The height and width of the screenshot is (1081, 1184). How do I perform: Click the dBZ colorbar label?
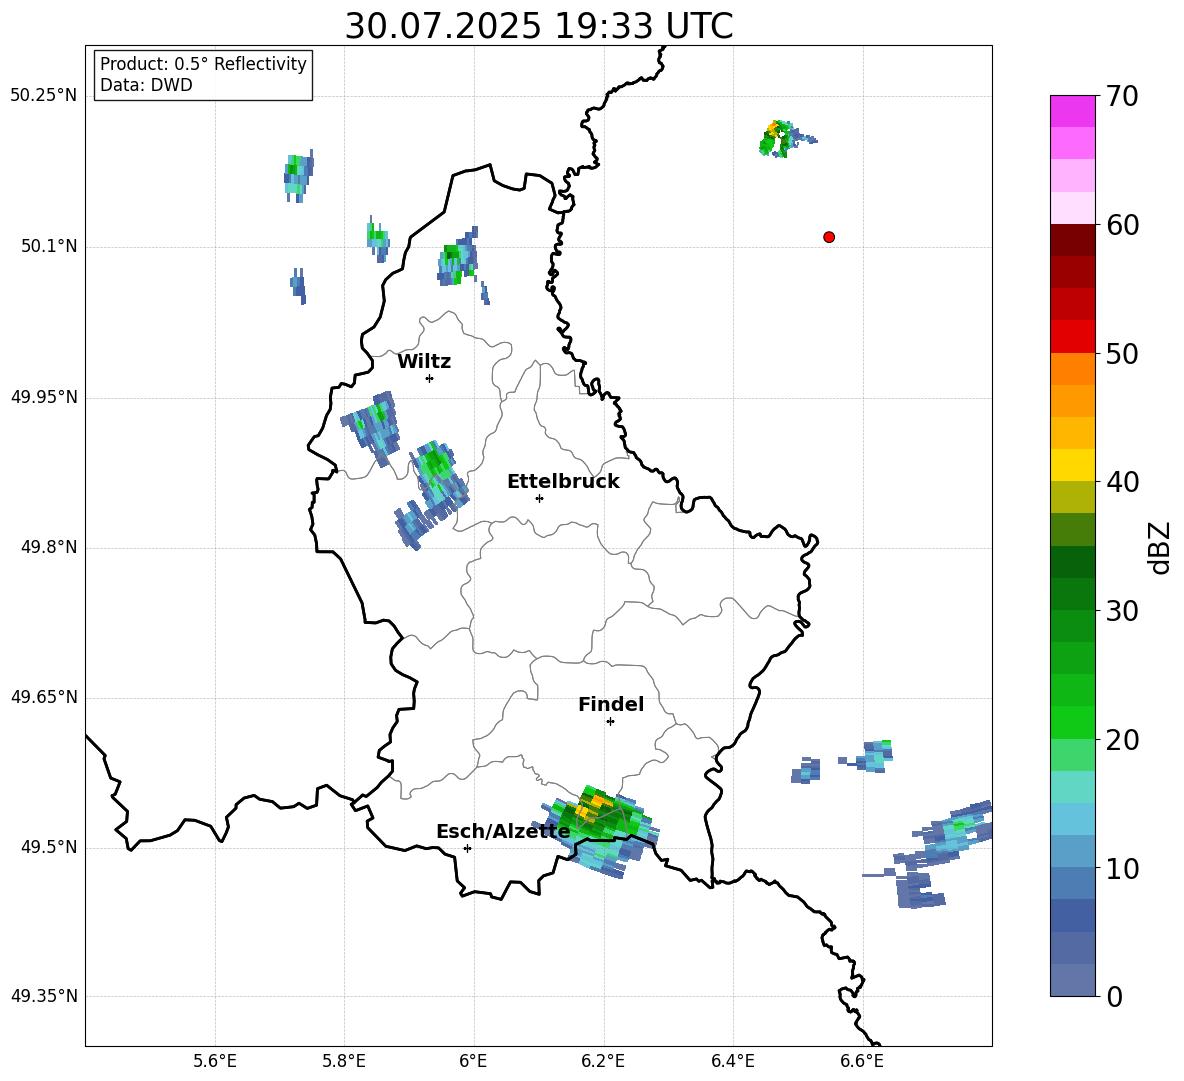pos(1159,547)
